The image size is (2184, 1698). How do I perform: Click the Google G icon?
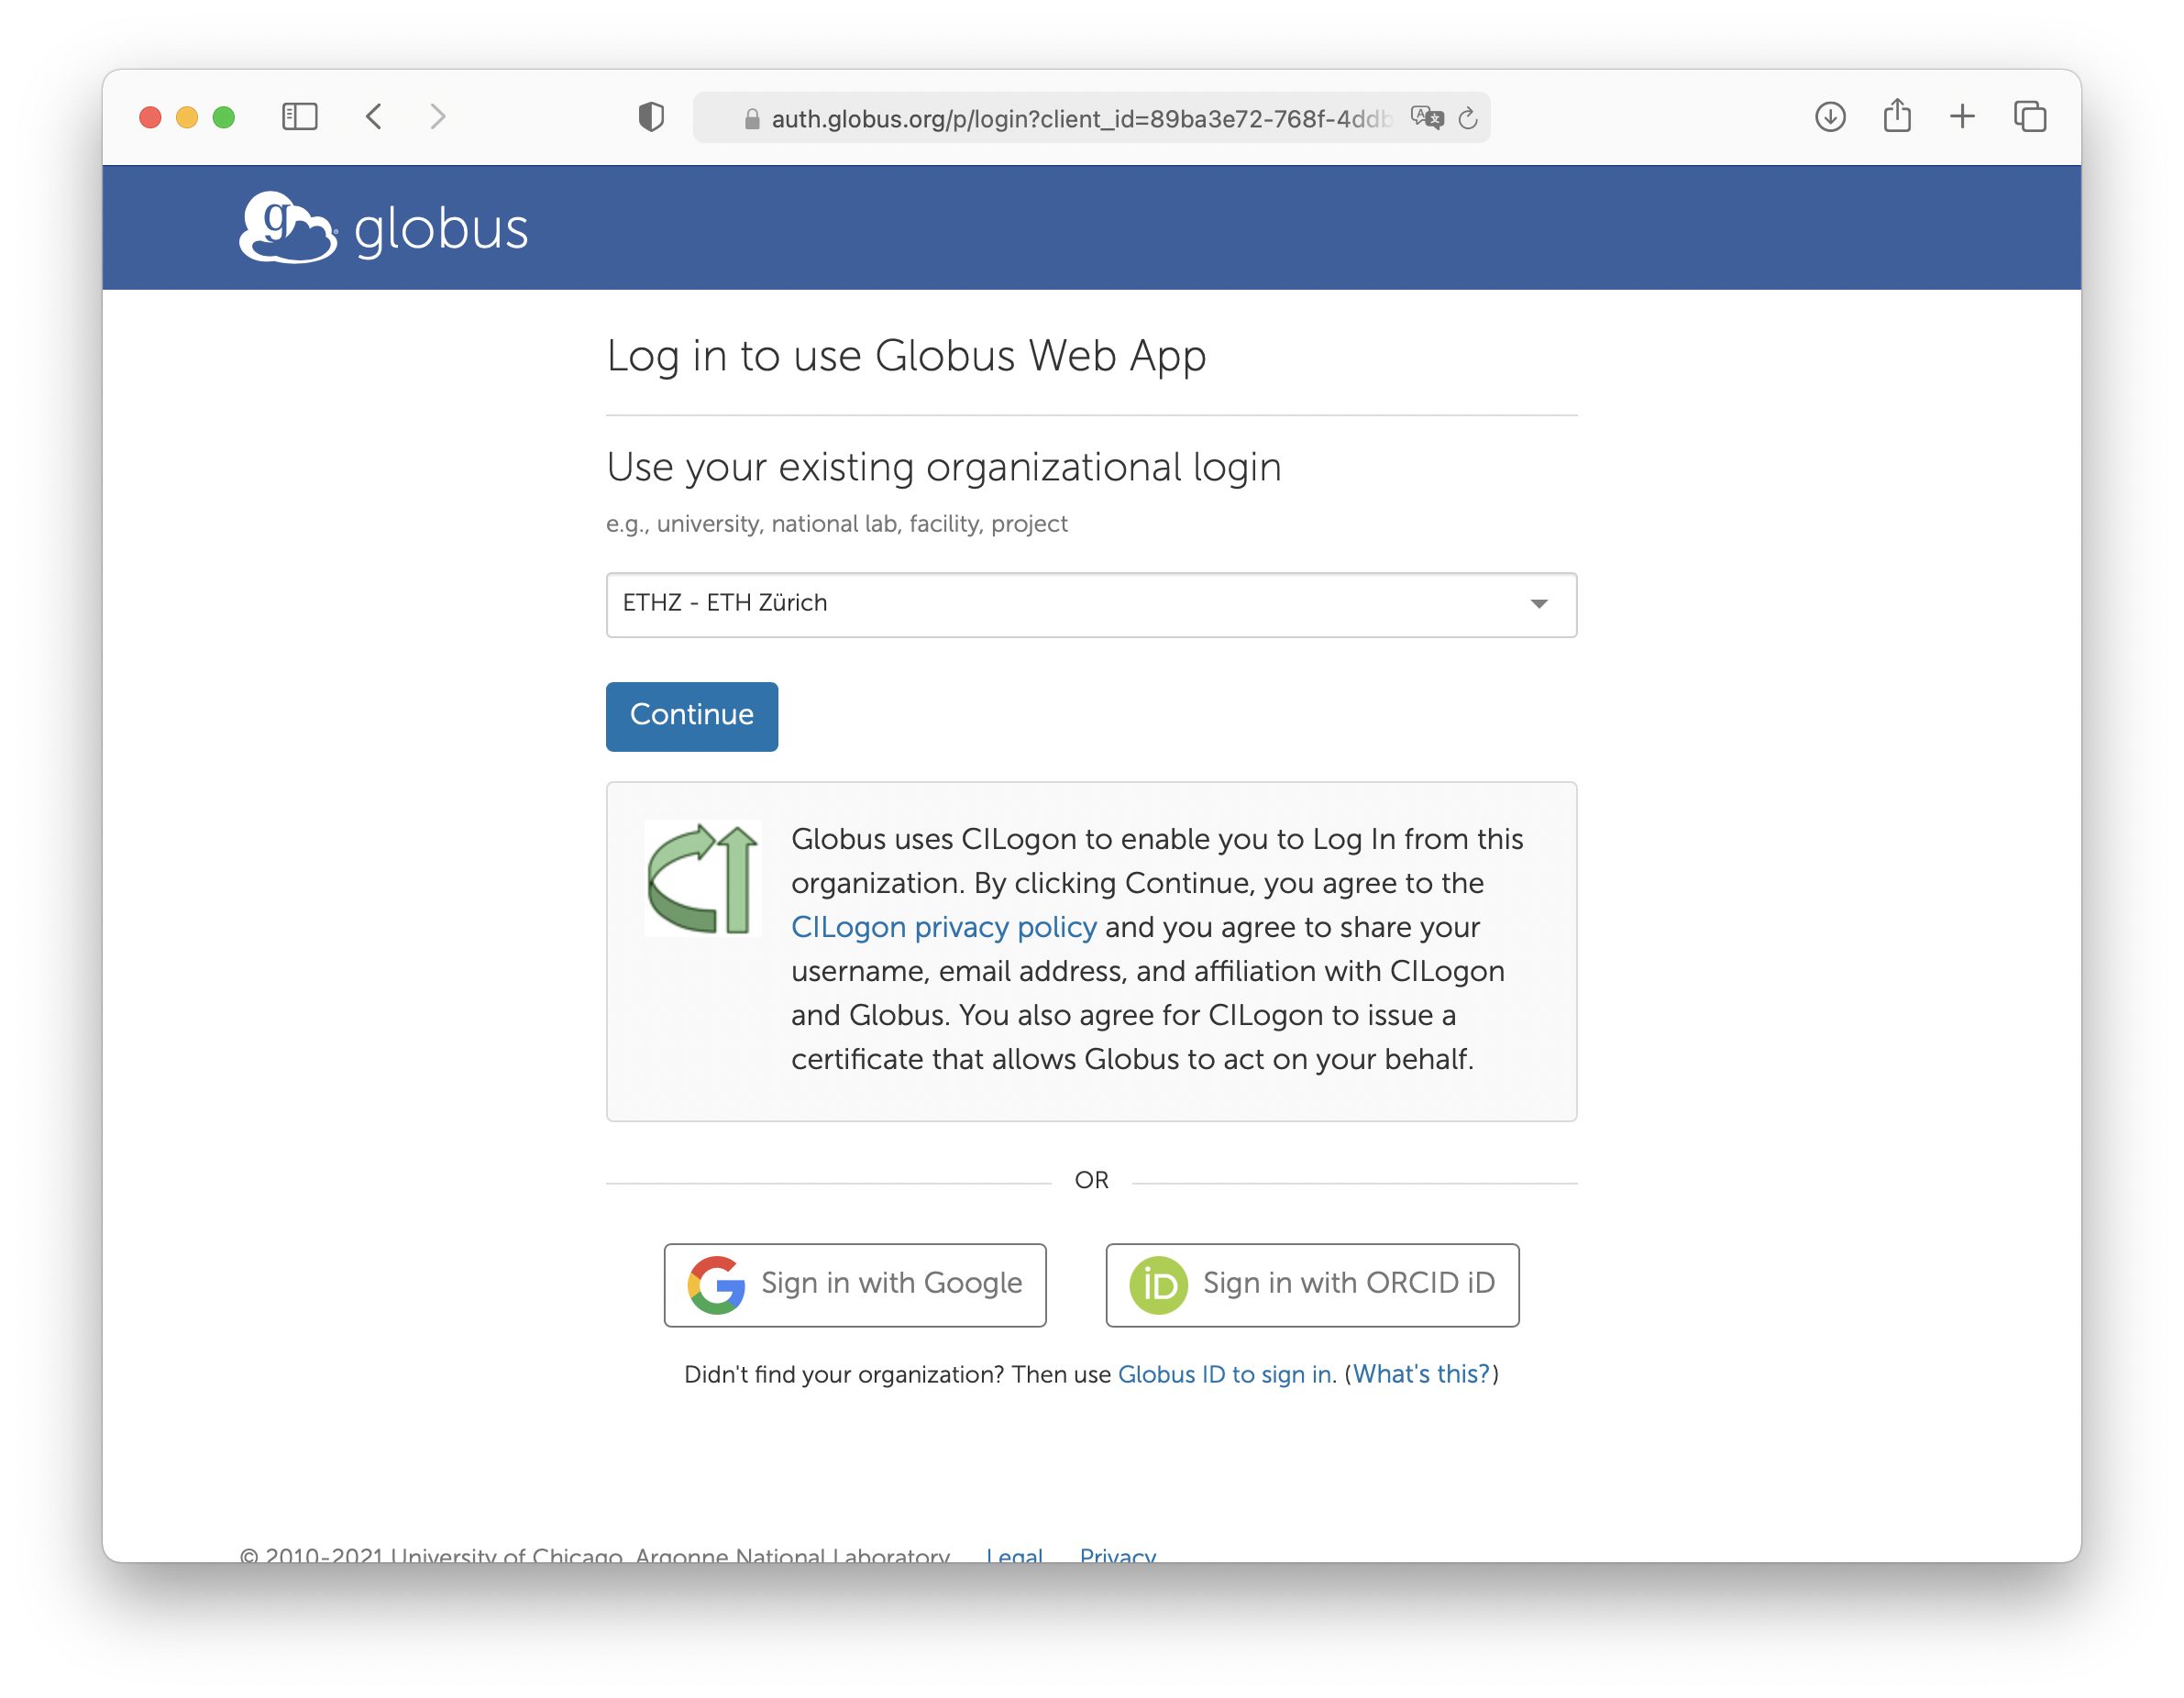point(716,1284)
